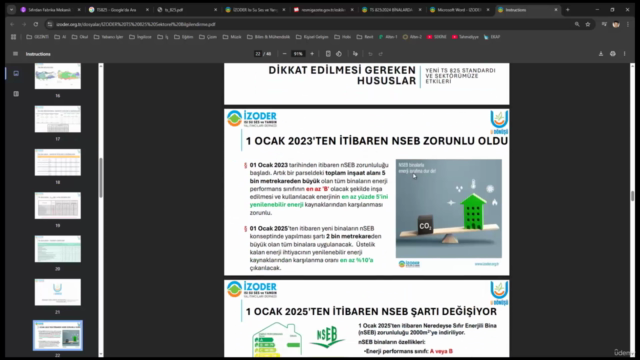Open the Hobi bookmarks folder
640x360 pixels.
(342, 37)
